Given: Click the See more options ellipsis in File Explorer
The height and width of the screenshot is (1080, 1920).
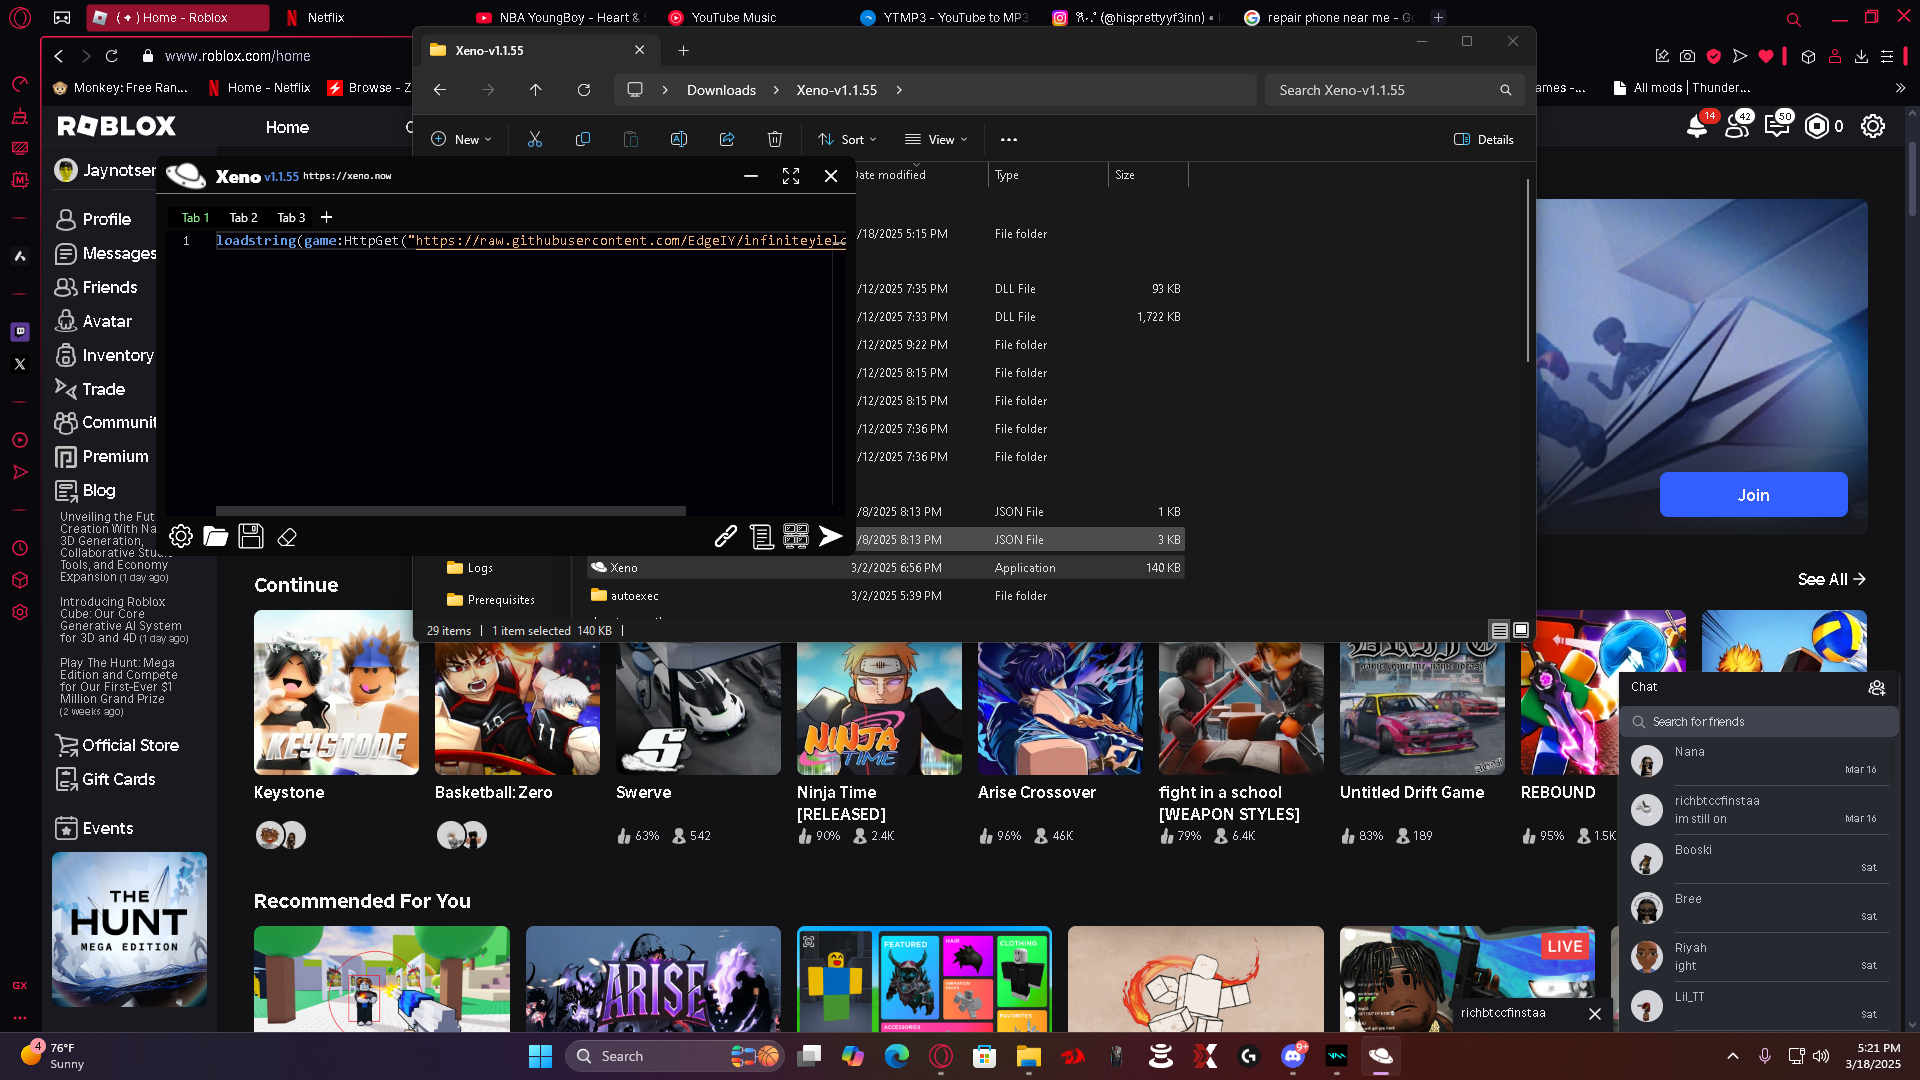Looking at the screenshot, I should 1009,140.
